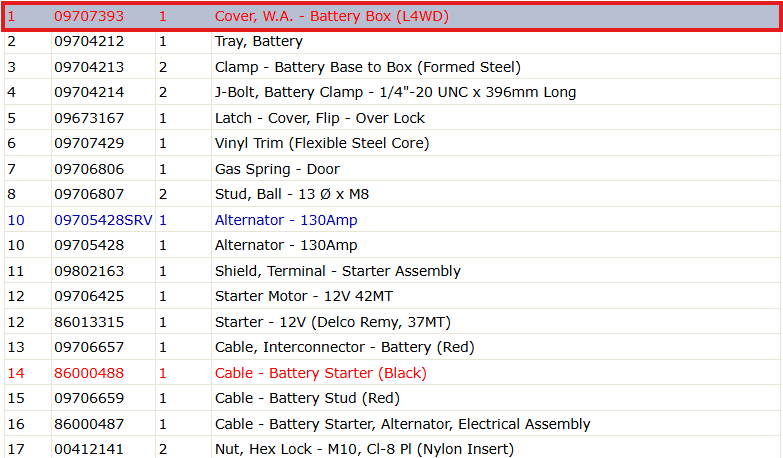The width and height of the screenshot is (783, 458).
Task: Pick the Stud, Ball - 13 Ø x M8 row
Action: point(392,194)
